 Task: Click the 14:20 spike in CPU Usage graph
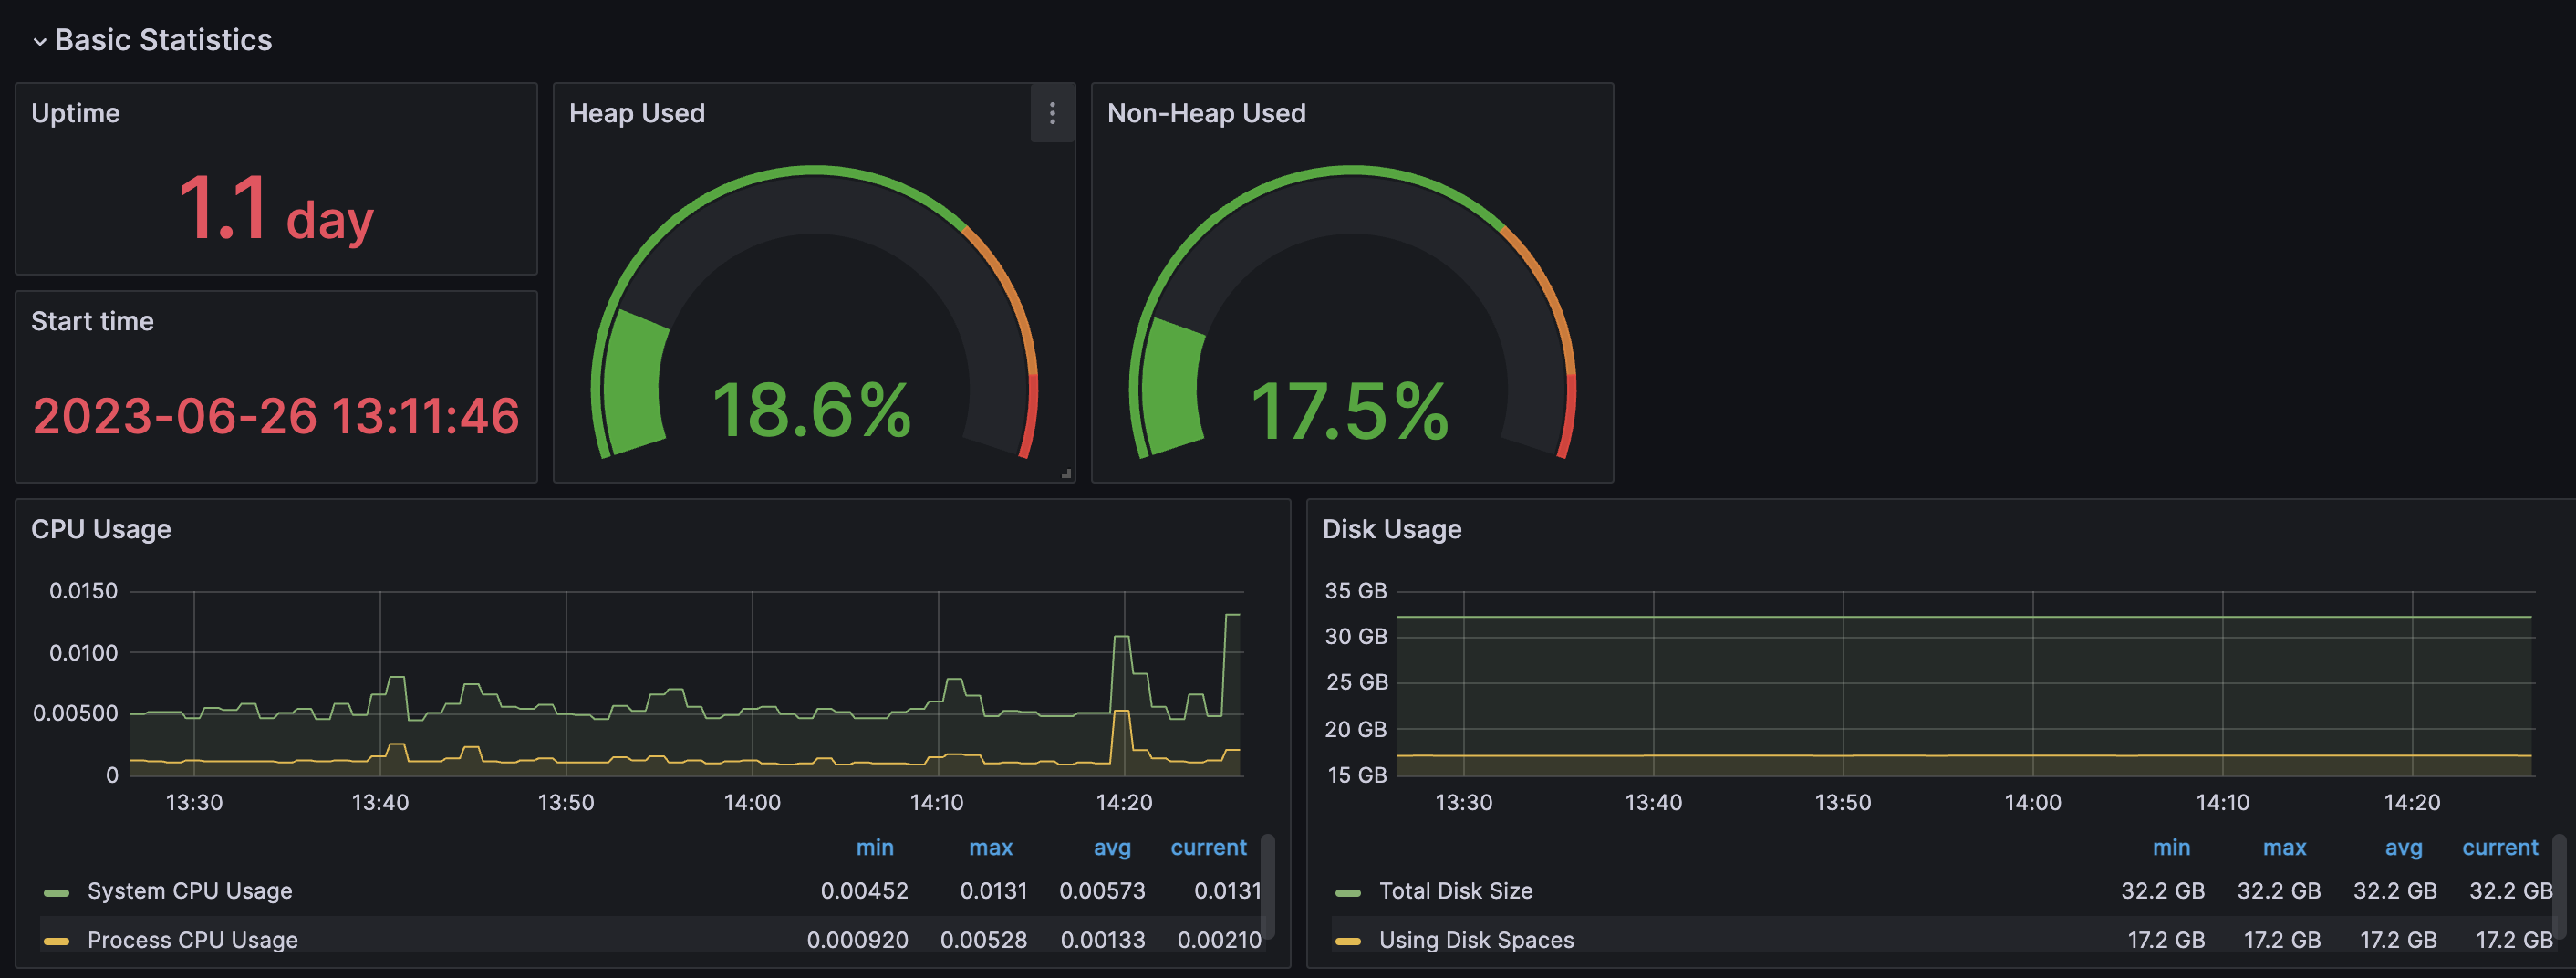click(1121, 637)
